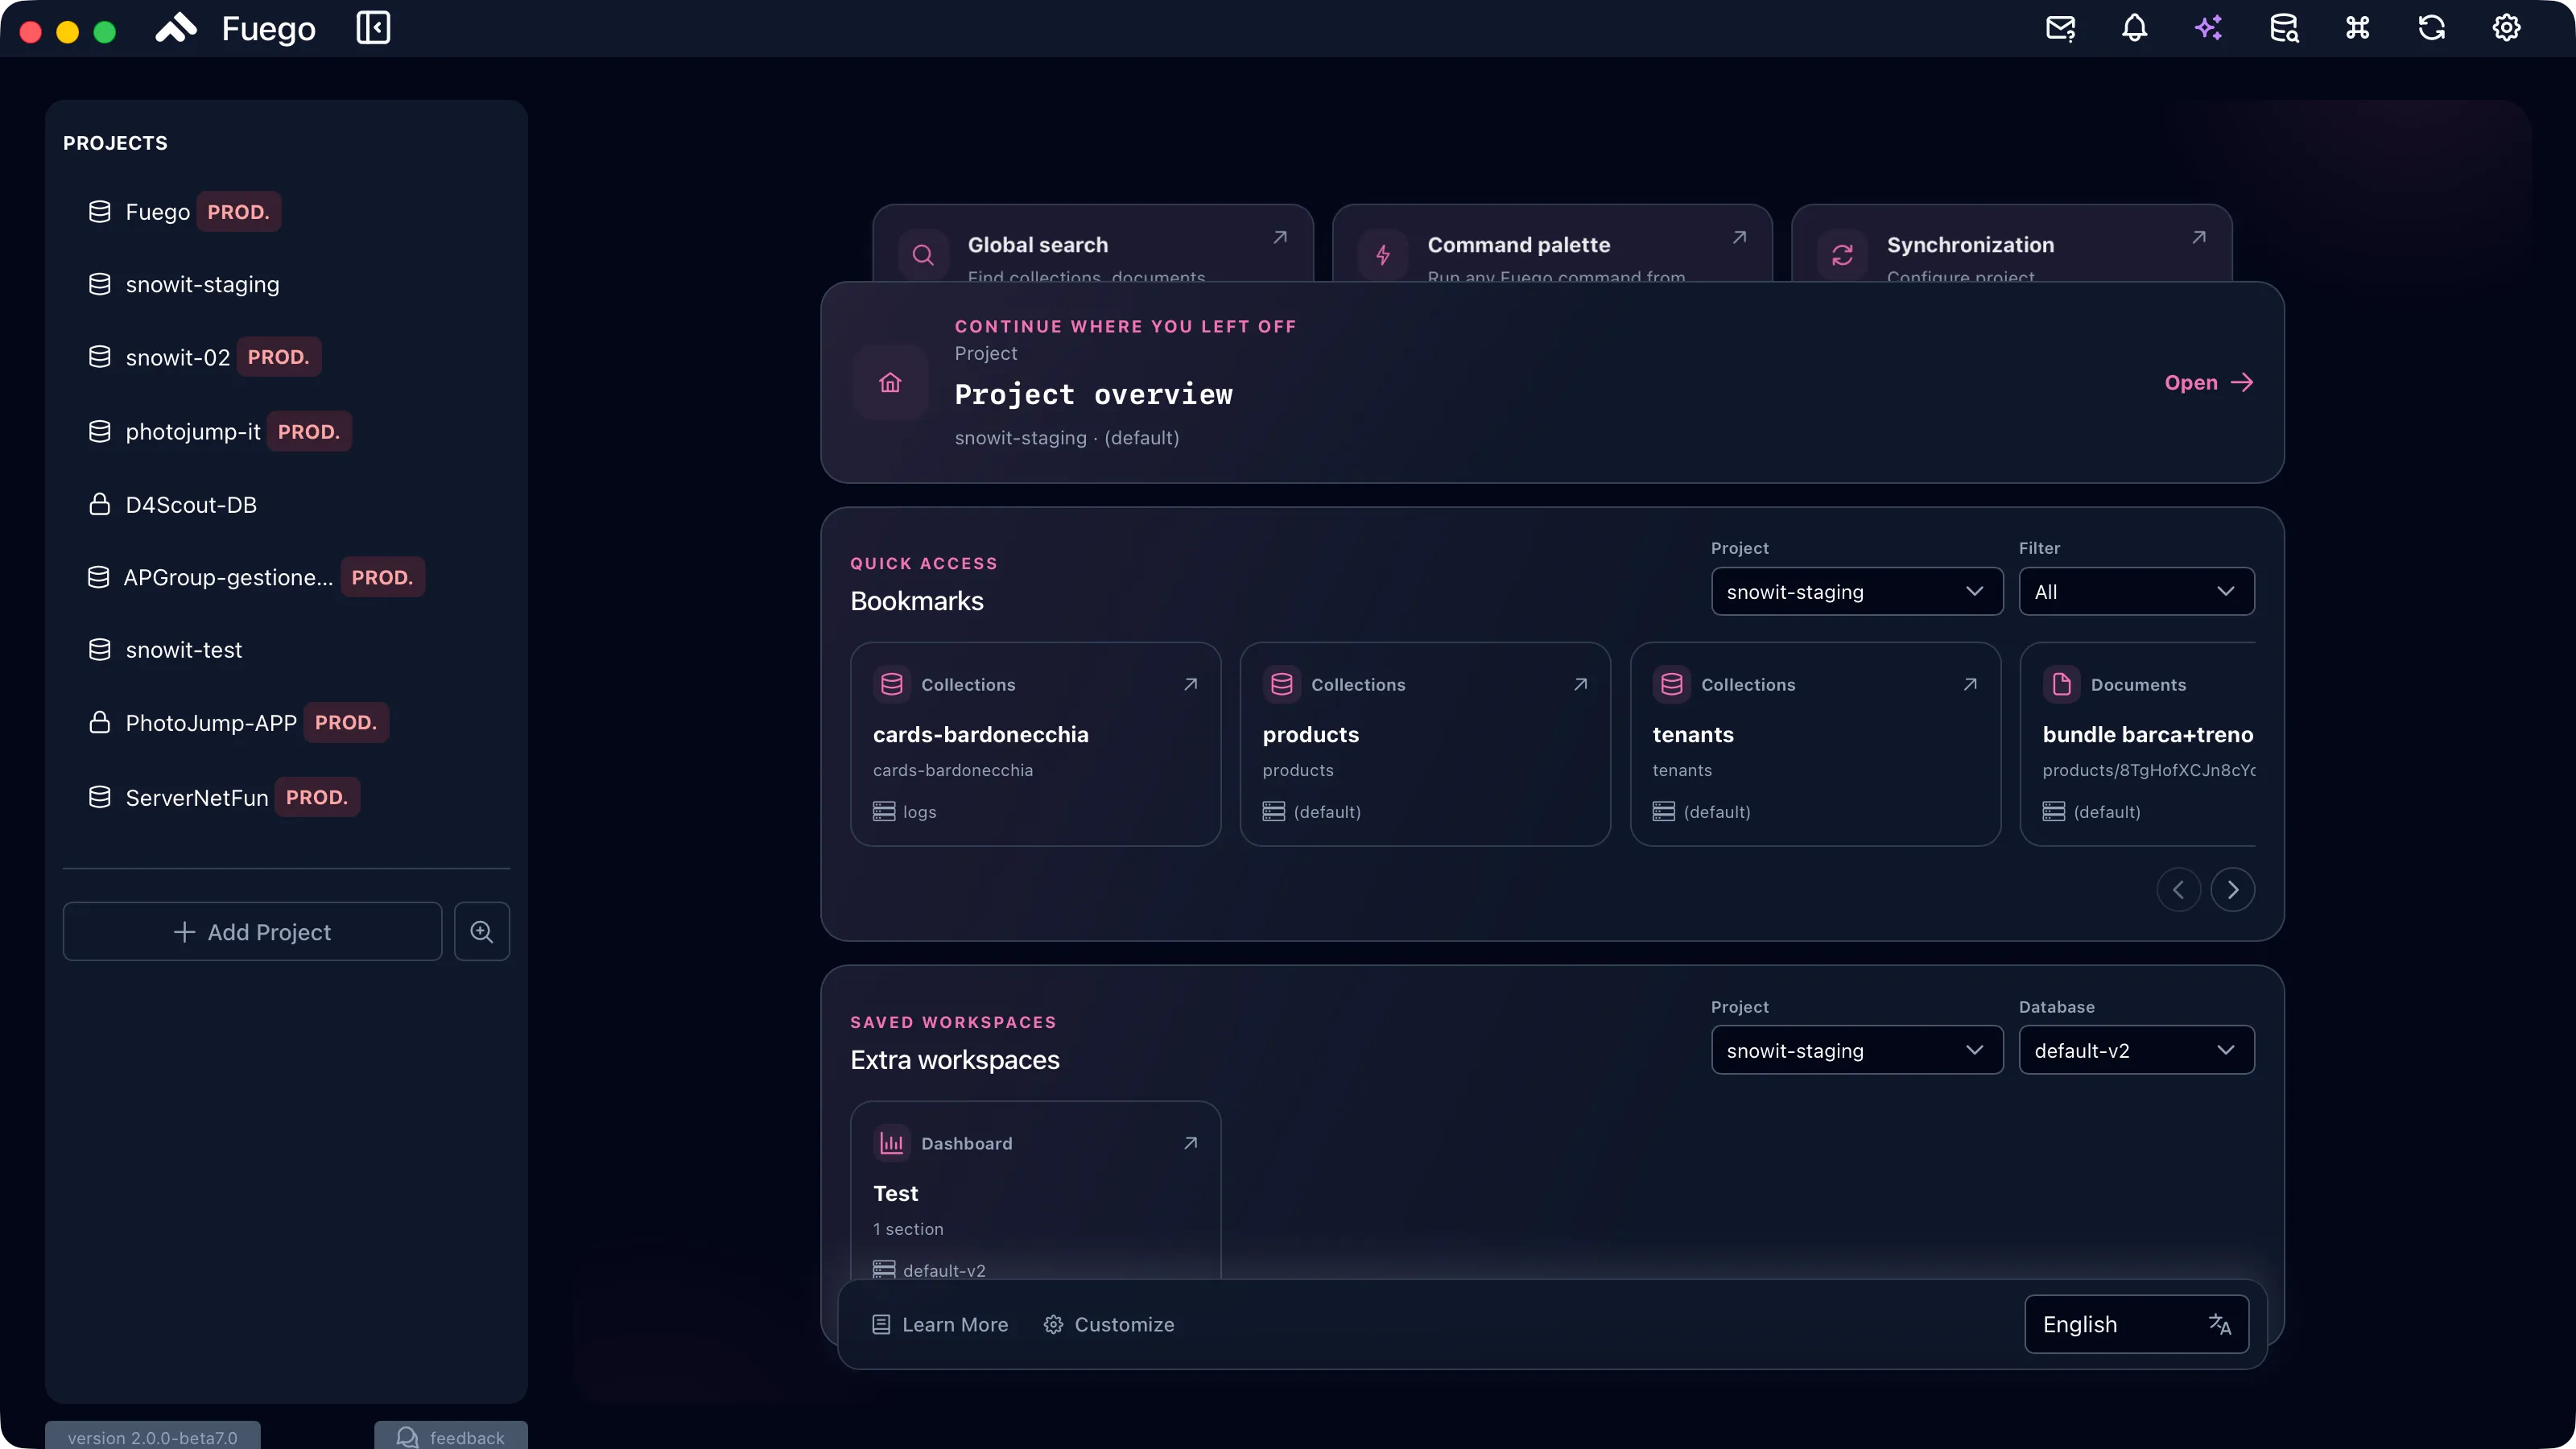Click the lock icon beside PhotoJump-APP
Screen dimensions: 2576x1449
tap(100, 722)
